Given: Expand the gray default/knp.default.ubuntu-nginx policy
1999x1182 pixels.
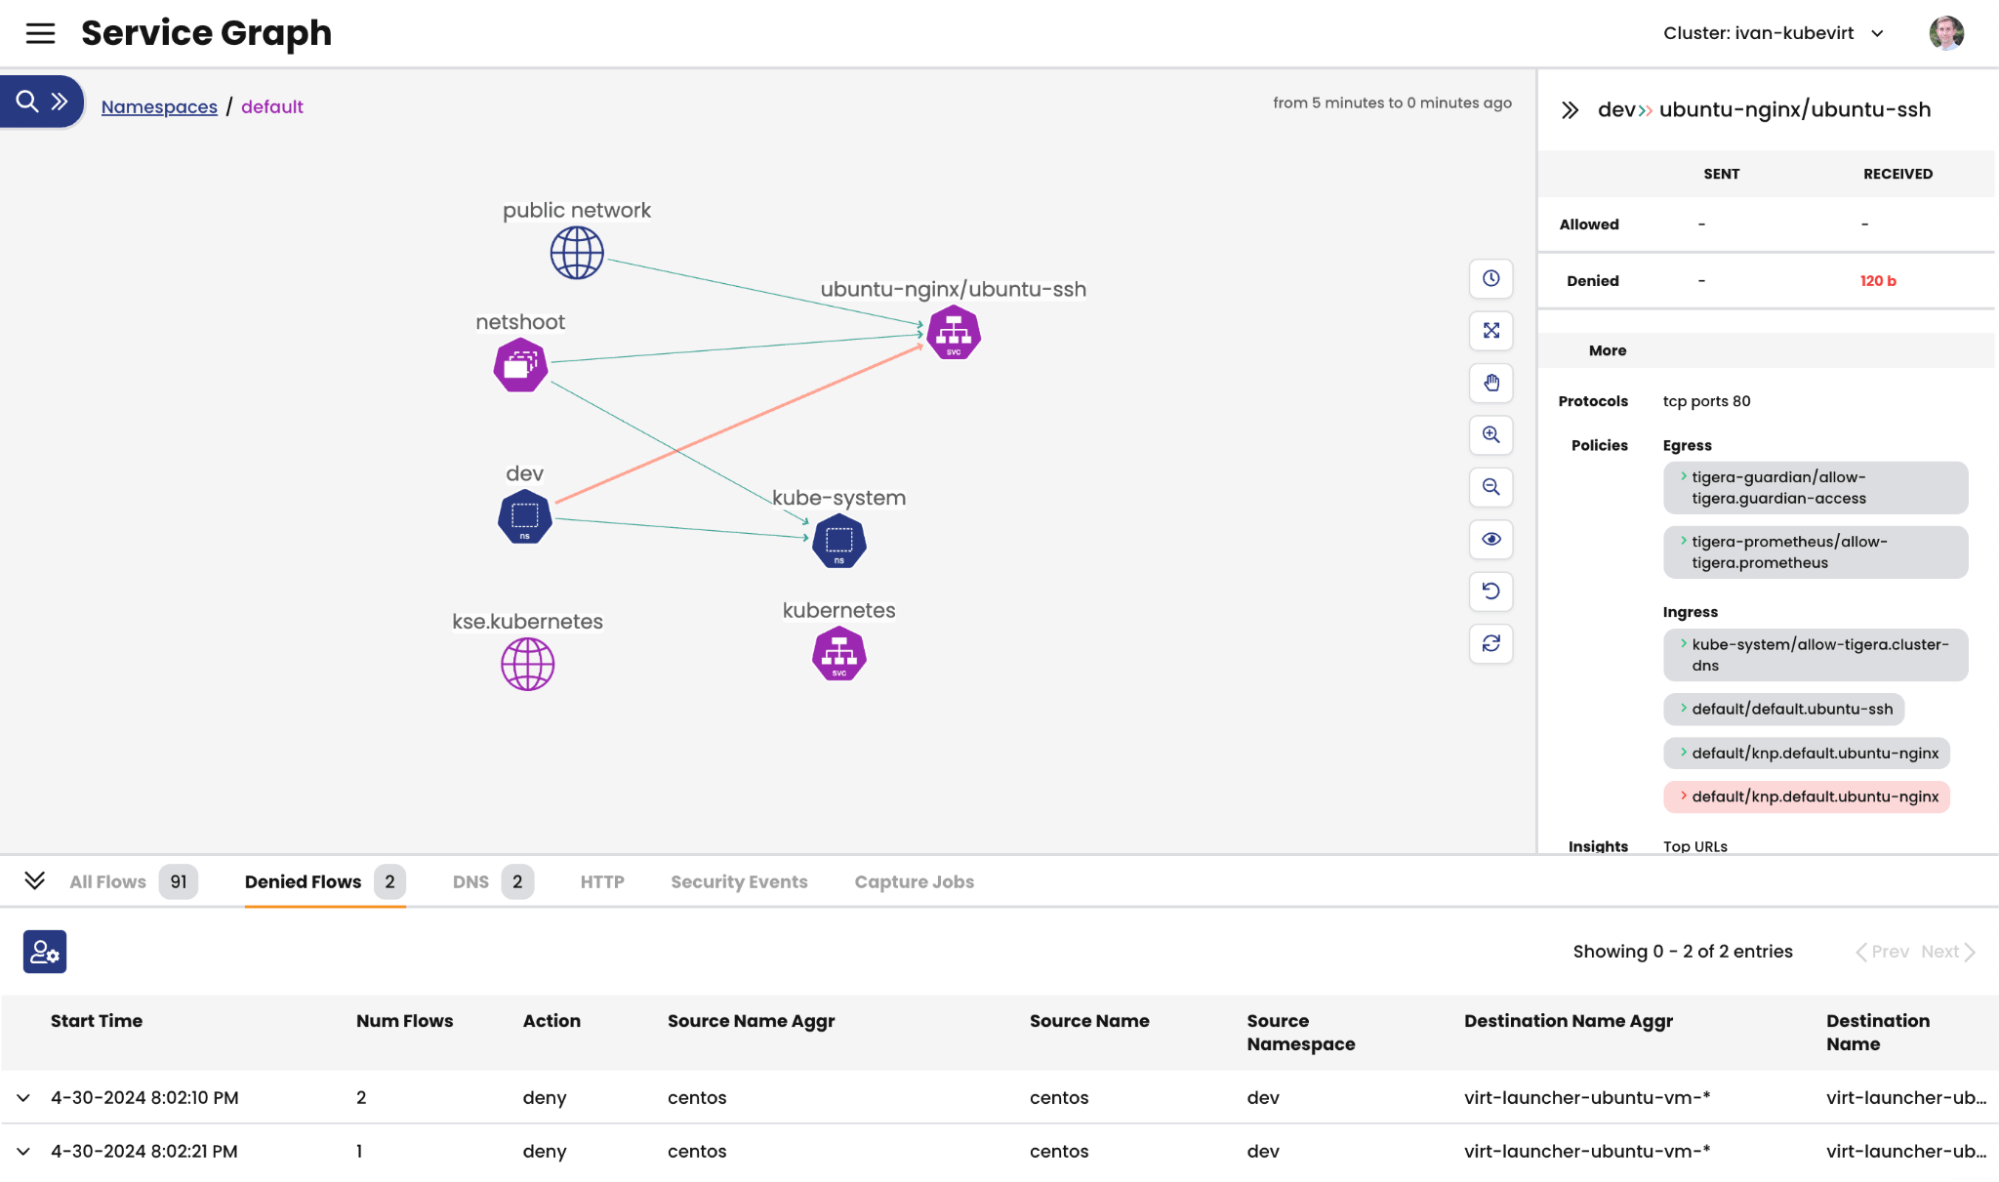Looking at the screenshot, I should click(1806, 753).
